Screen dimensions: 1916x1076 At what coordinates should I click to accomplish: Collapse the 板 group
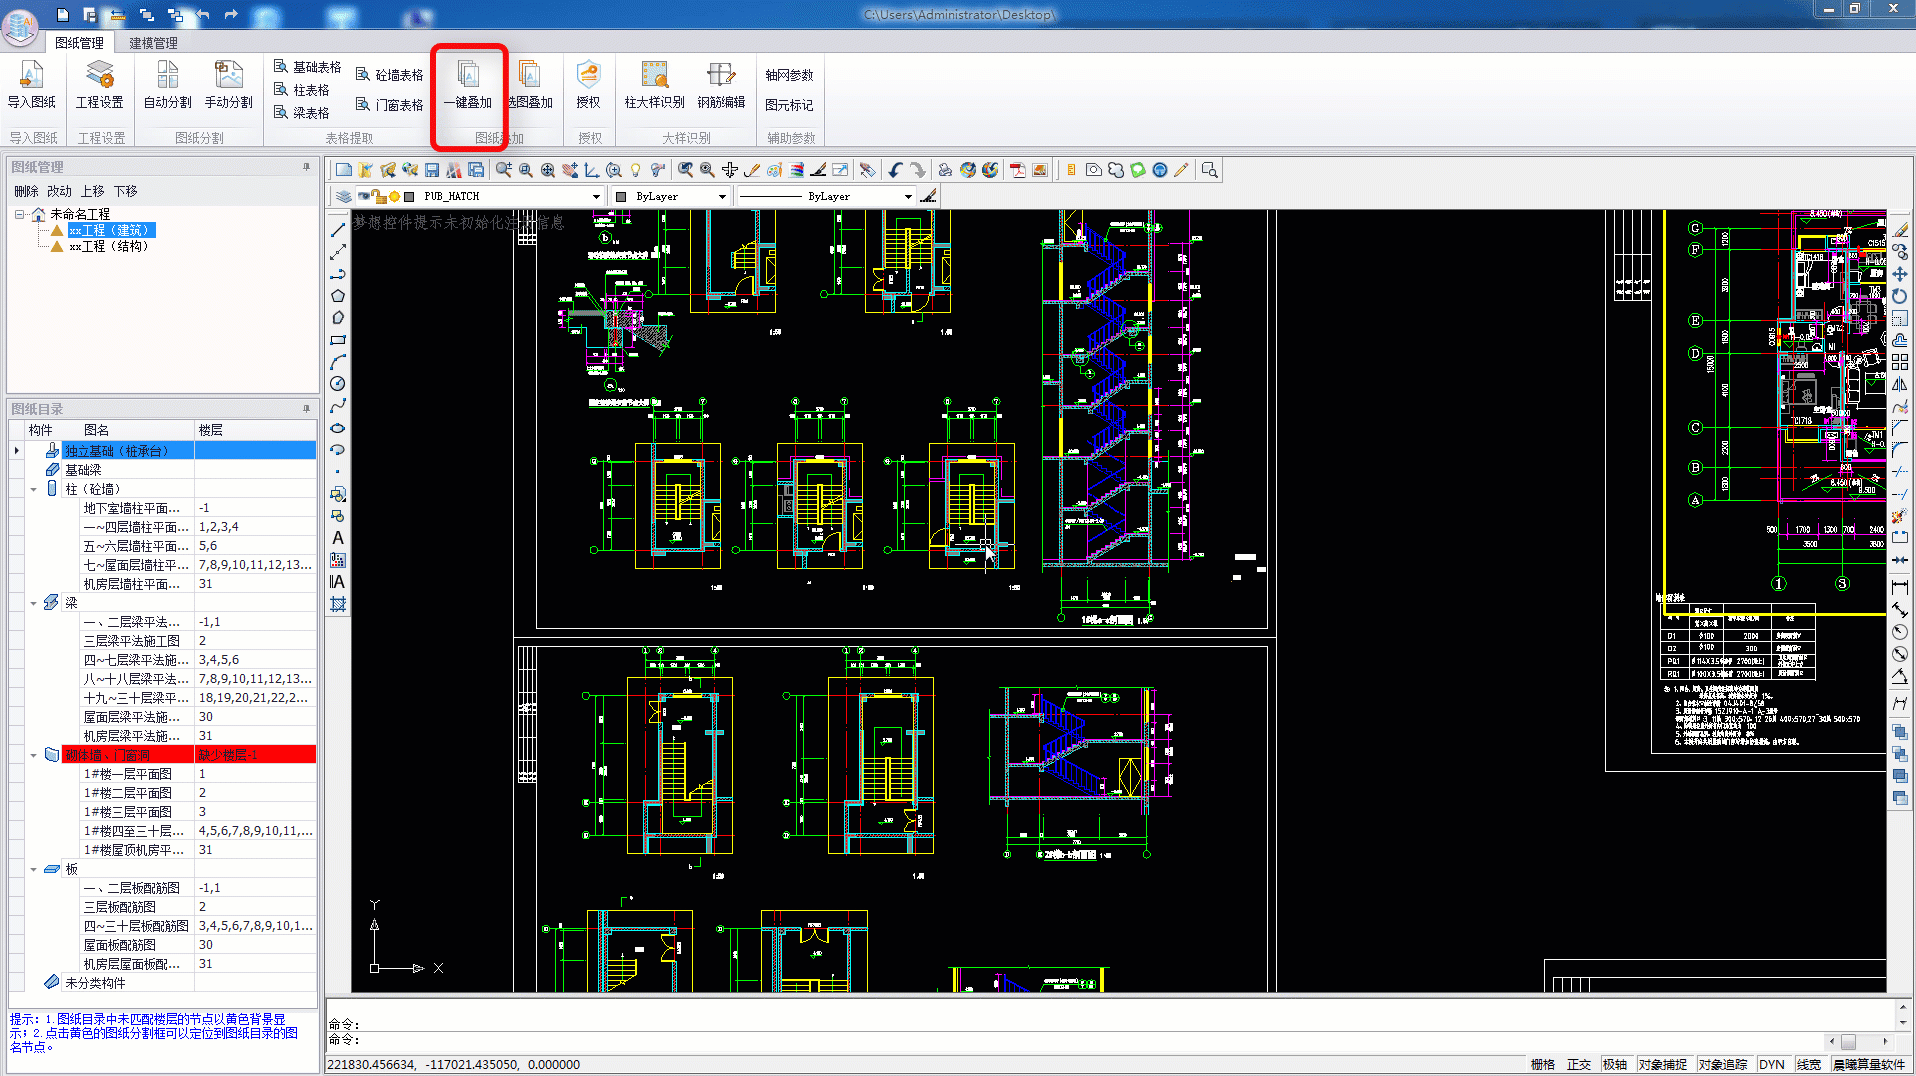pyautogui.click(x=33, y=869)
